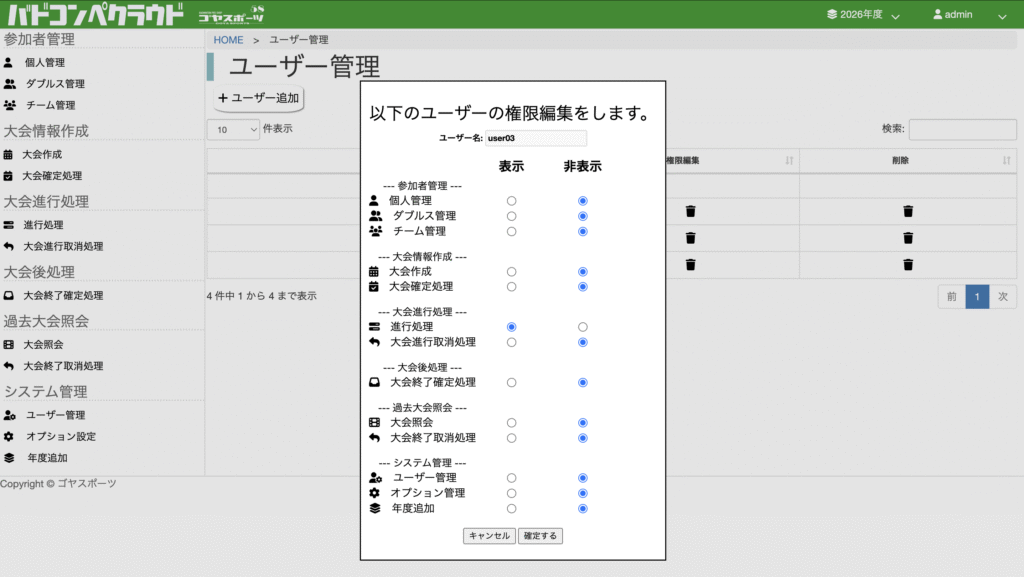The width and height of the screenshot is (1024, 577).
Task: Click the 進行処理 icon in the sidebar
Action: coord(9,225)
